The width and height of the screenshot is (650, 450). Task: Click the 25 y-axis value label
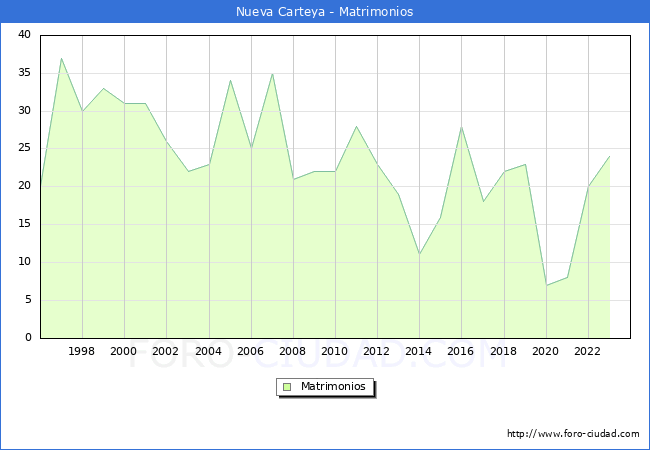pyautogui.click(x=24, y=149)
